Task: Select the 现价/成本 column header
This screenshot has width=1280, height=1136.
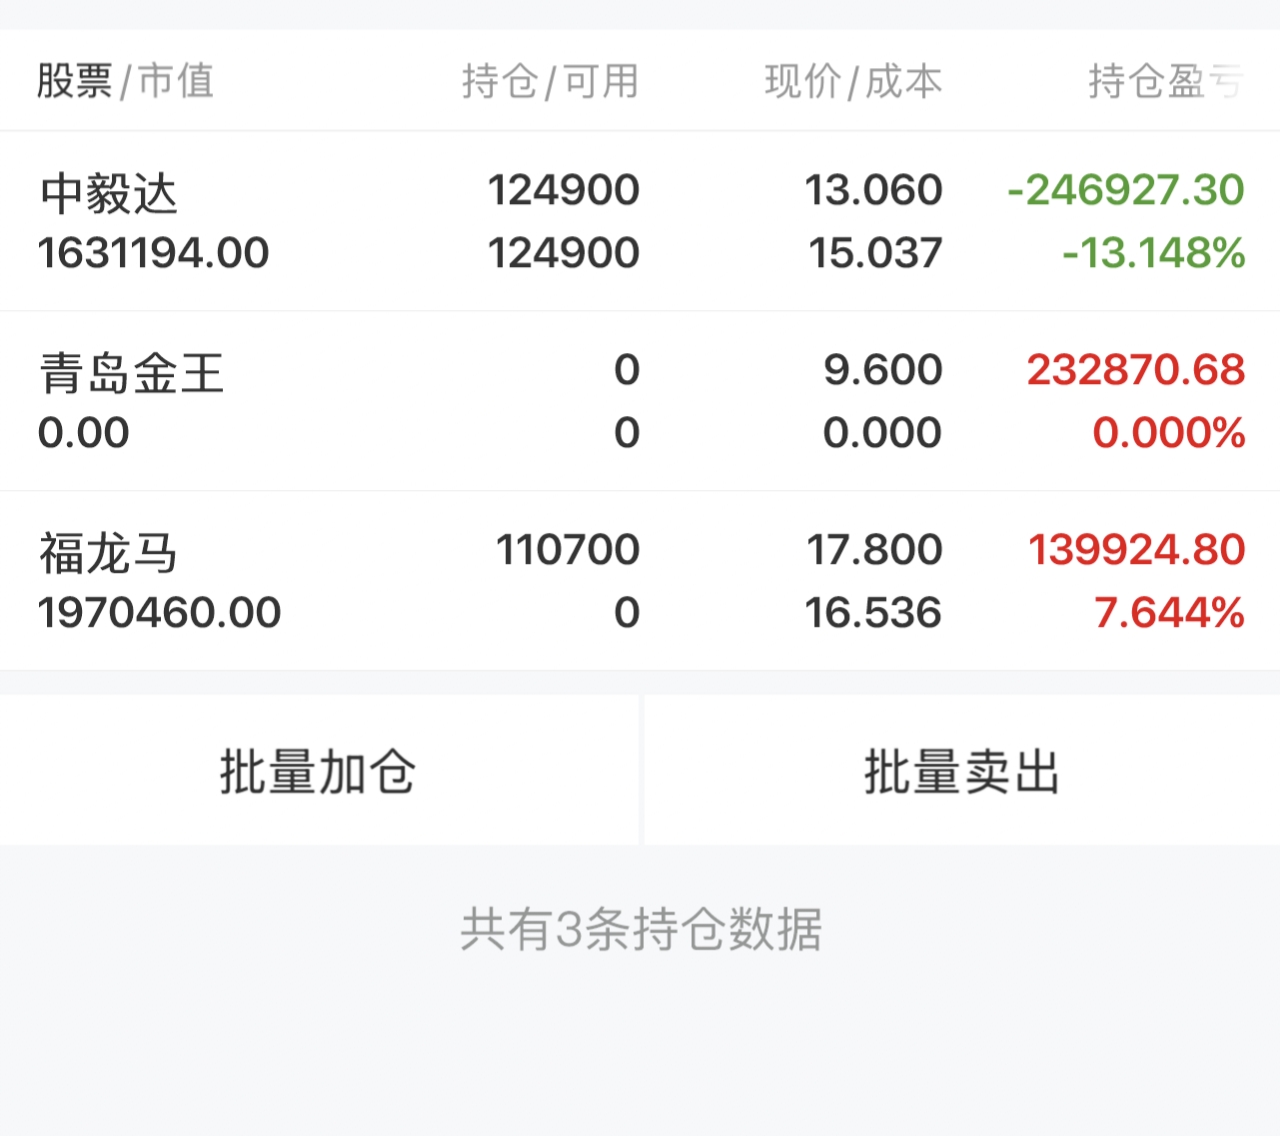Action: pos(853,81)
